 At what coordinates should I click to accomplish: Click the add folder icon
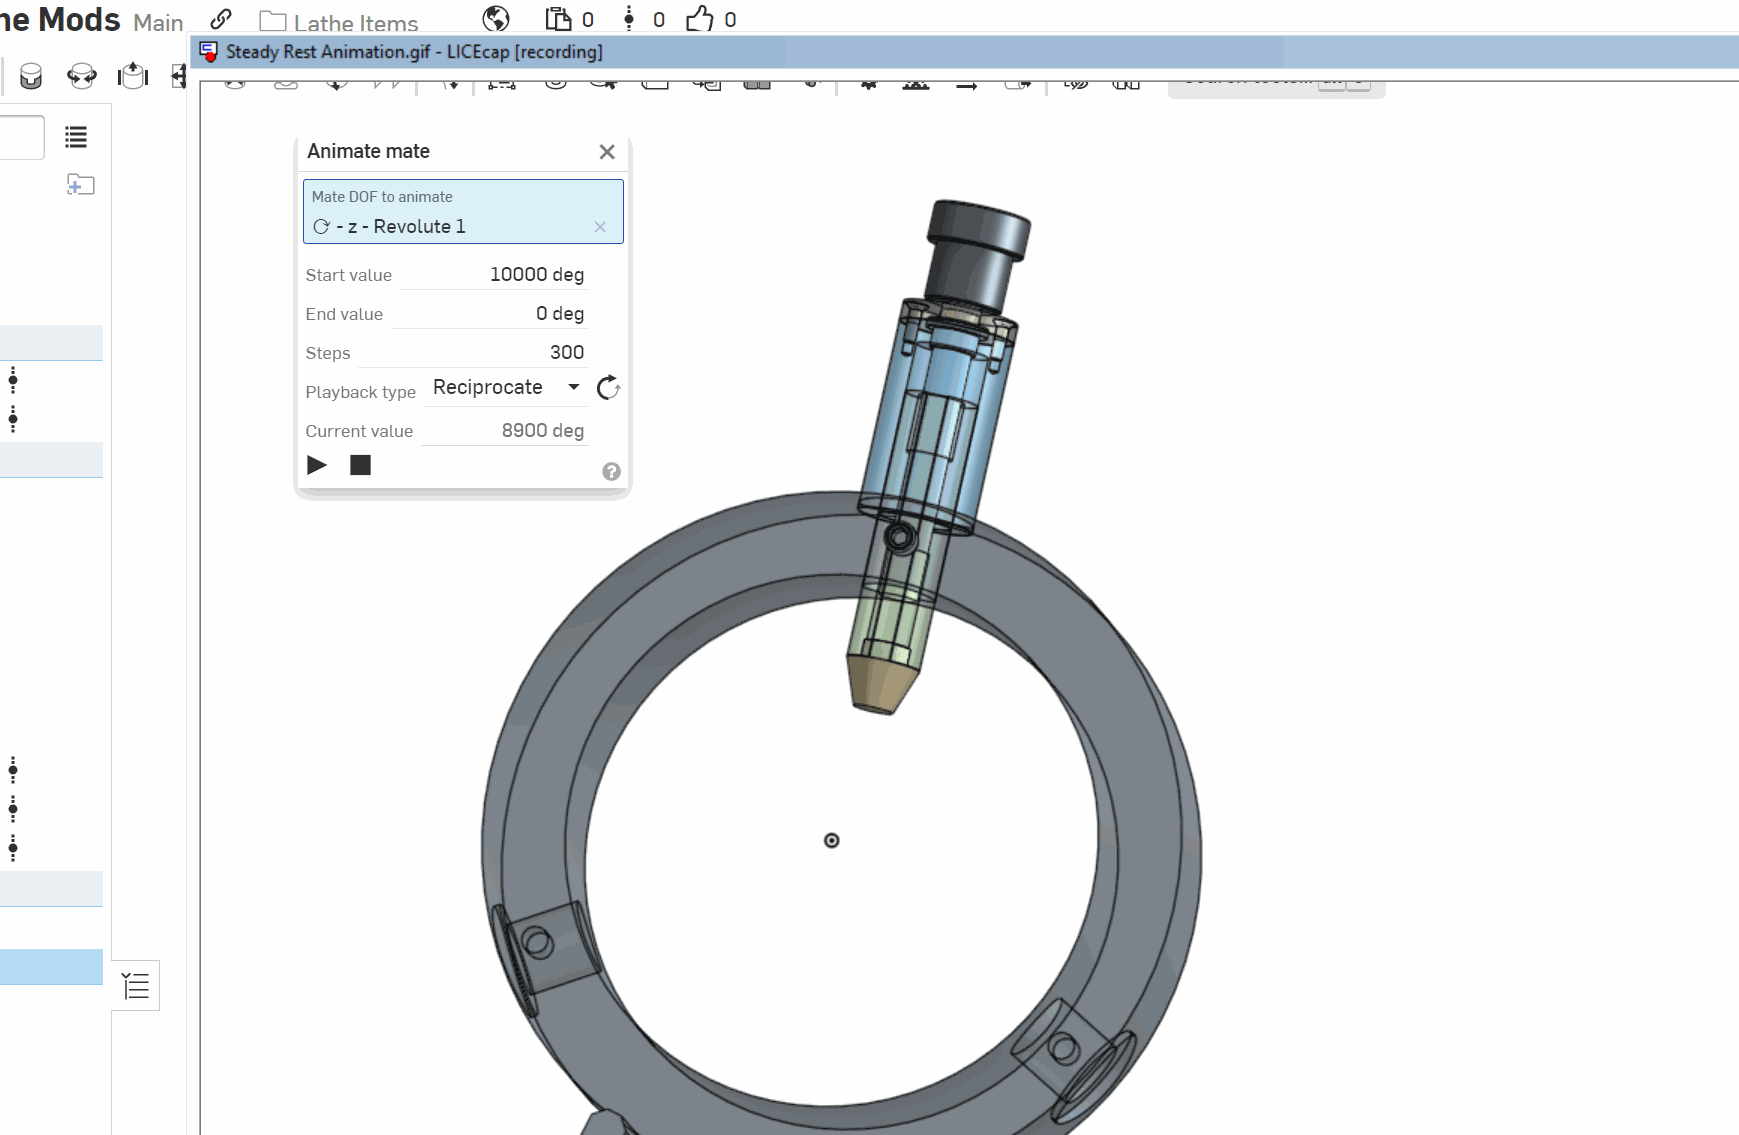(x=81, y=184)
